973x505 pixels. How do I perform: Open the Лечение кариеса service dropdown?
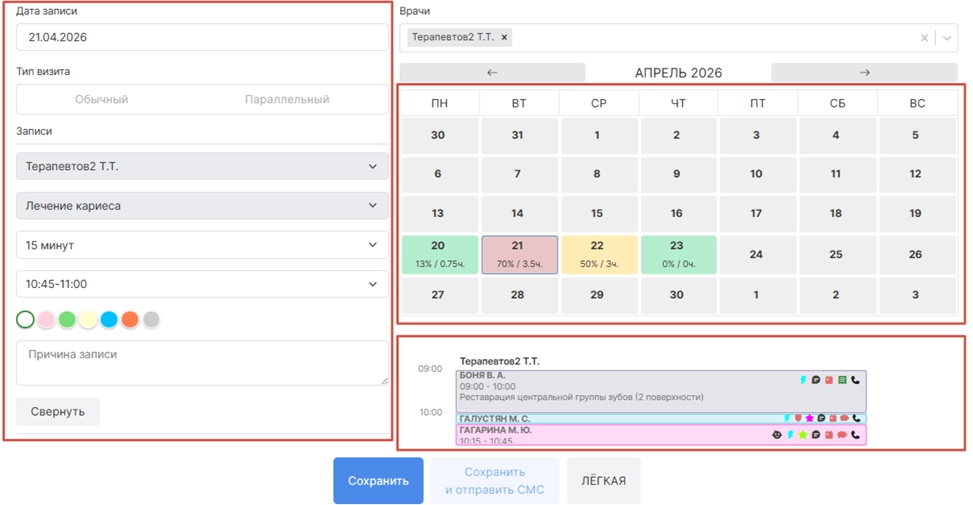pyautogui.click(x=202, y=206)
